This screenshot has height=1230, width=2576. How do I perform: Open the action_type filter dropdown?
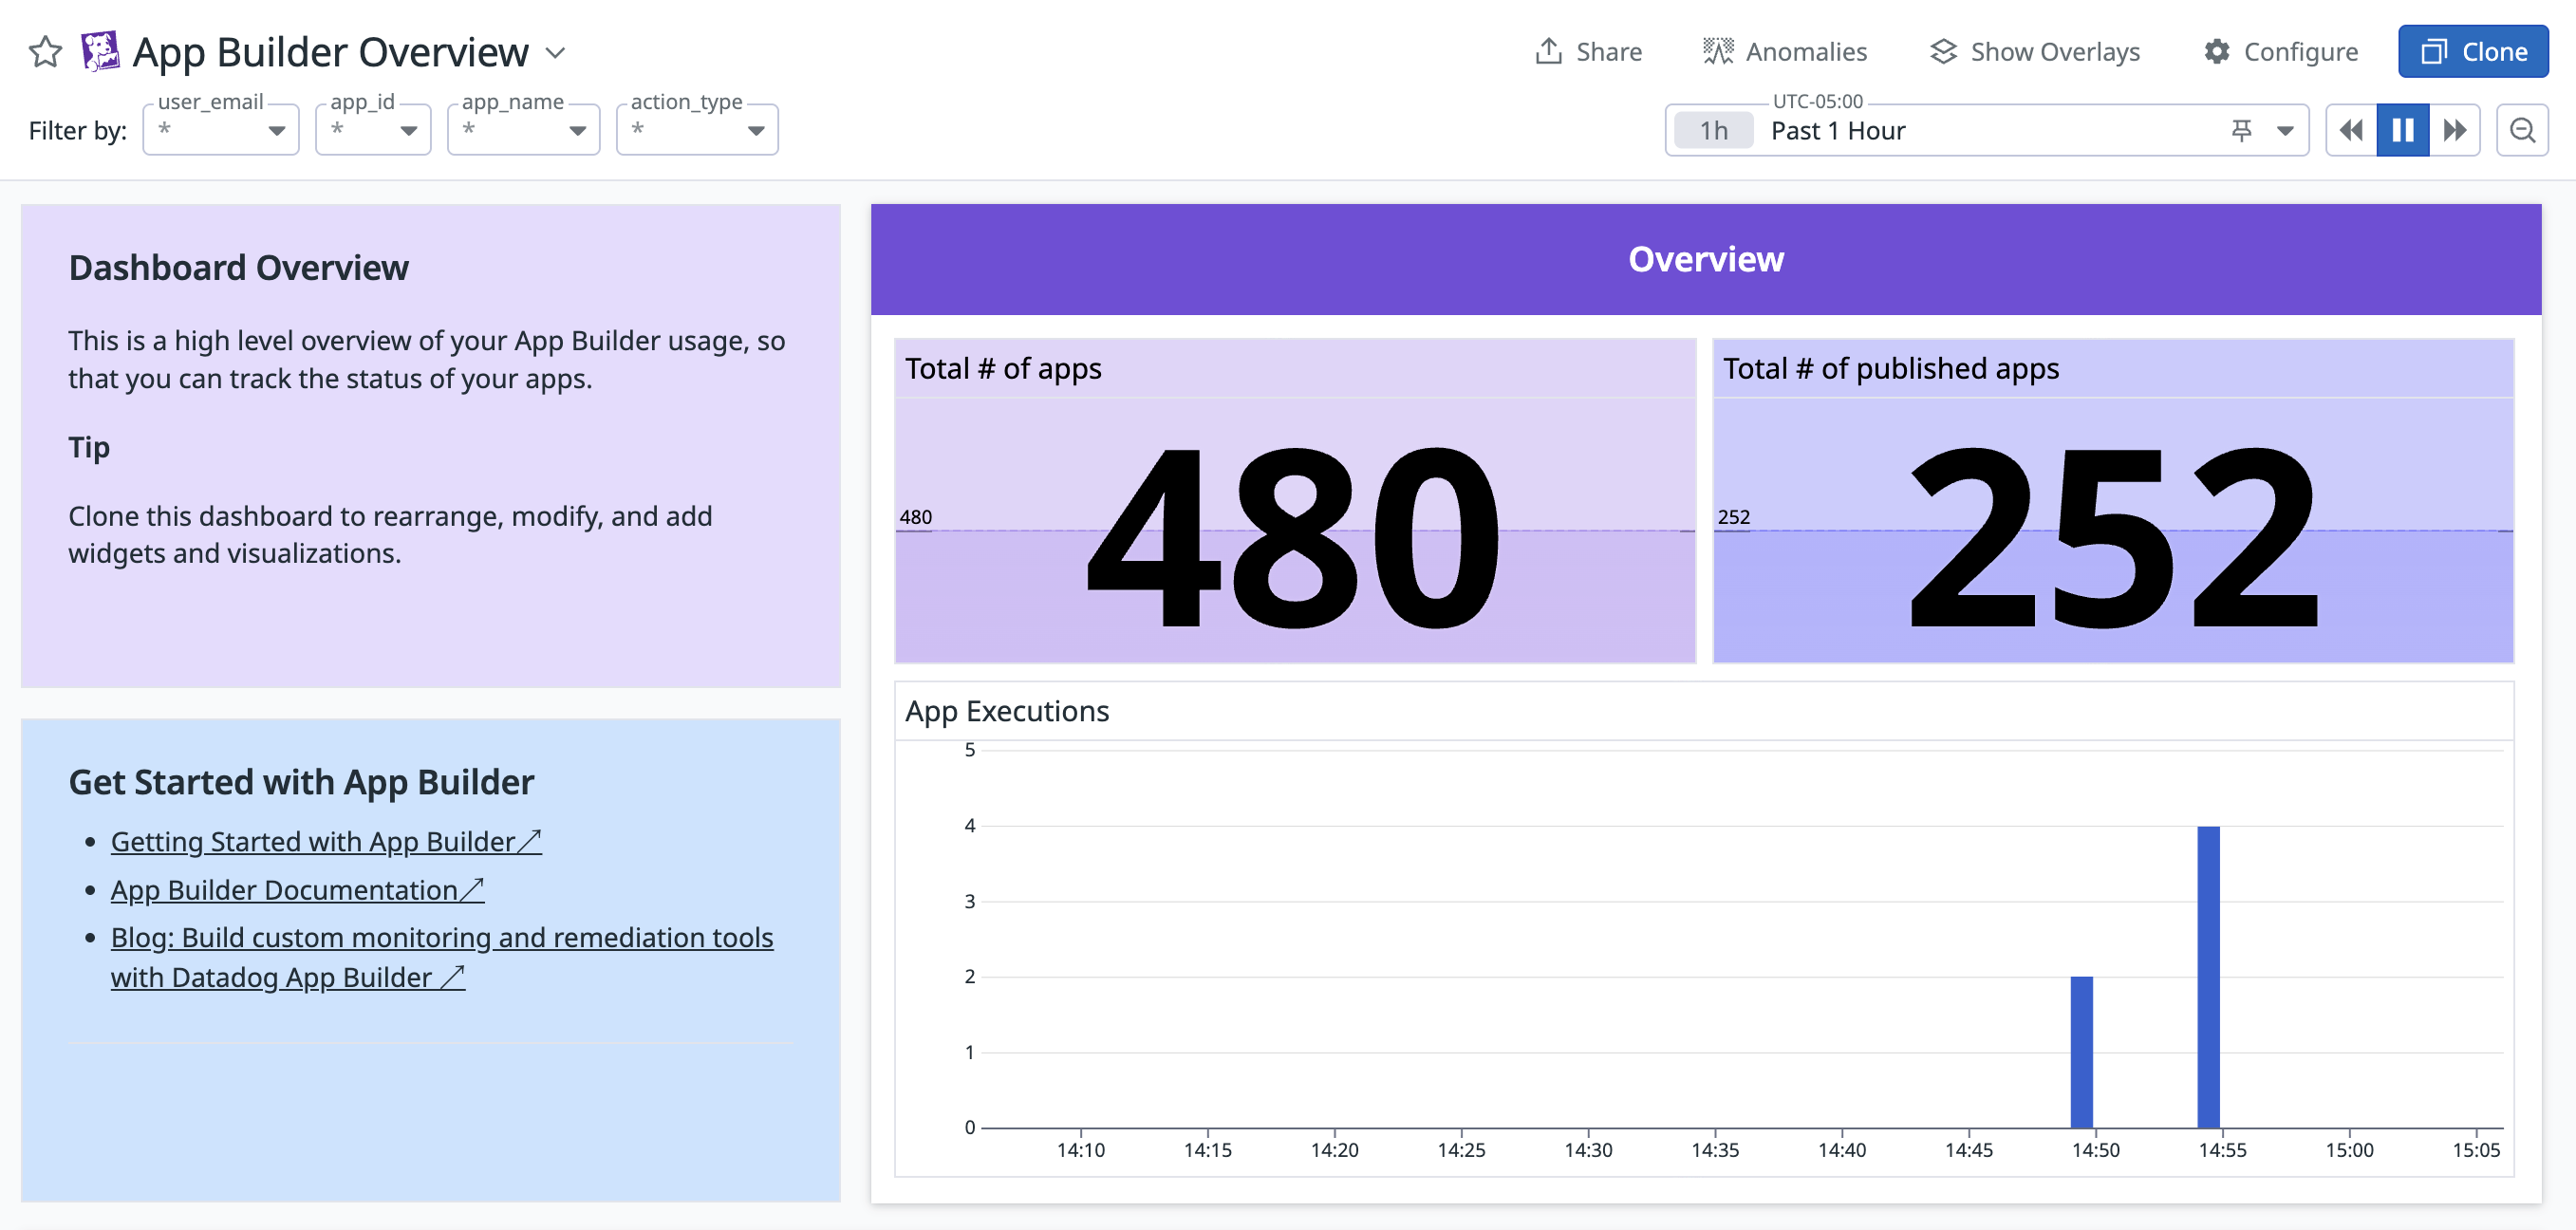pyautogui.click(x=697, y=130)
